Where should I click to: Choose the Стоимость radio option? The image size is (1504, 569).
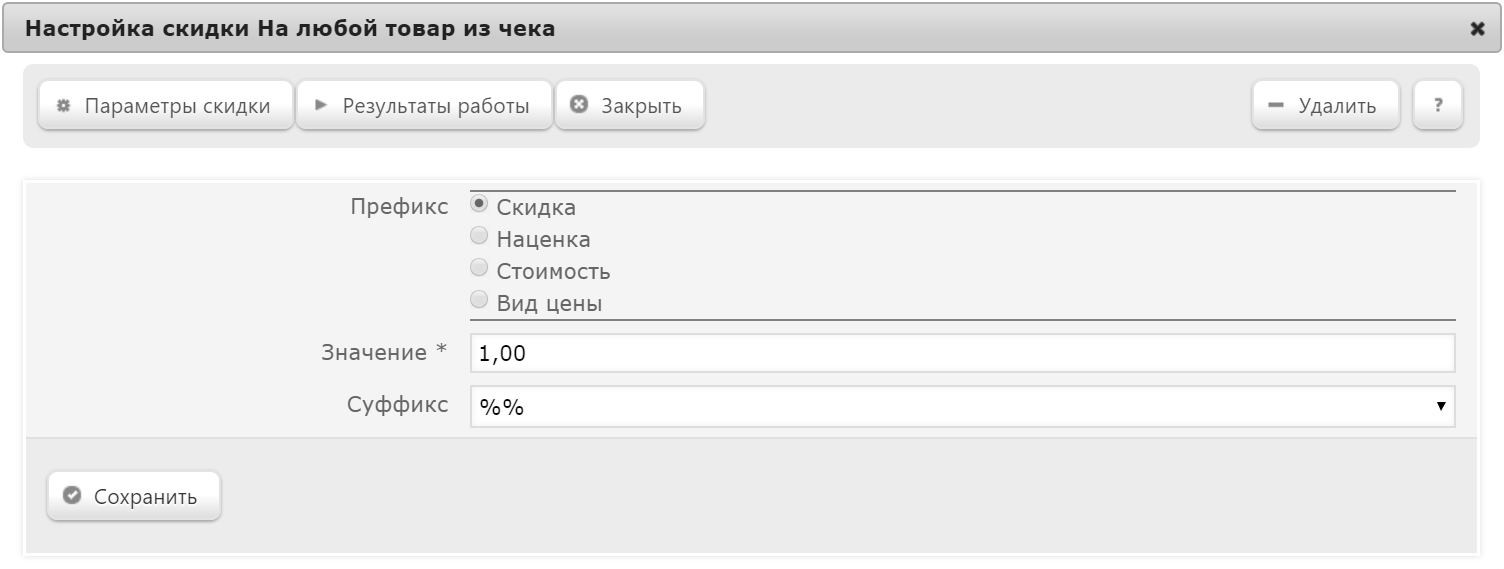pyautogui.click(x=479, y=267)
